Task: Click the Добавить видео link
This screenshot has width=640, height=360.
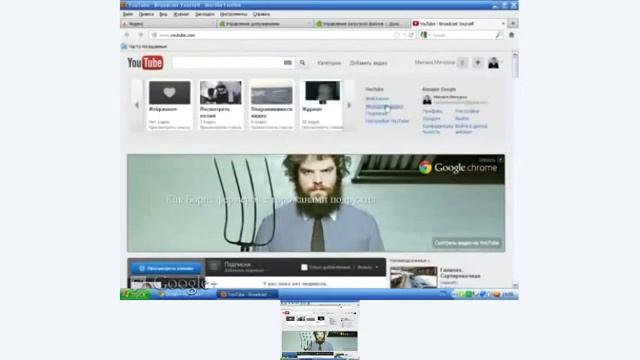Action: tap(368, 63)
